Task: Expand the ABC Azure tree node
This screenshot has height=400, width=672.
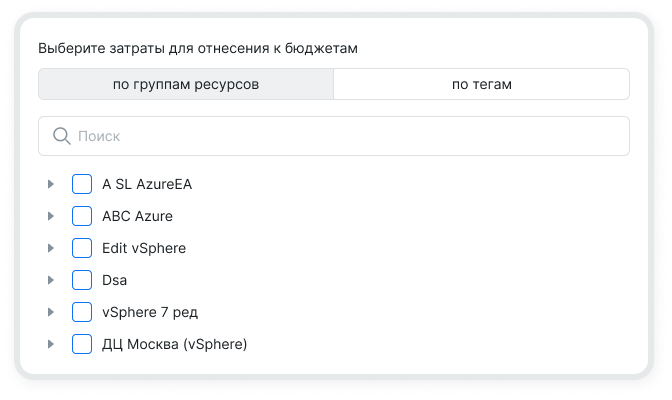Action: tap(50, 216)
